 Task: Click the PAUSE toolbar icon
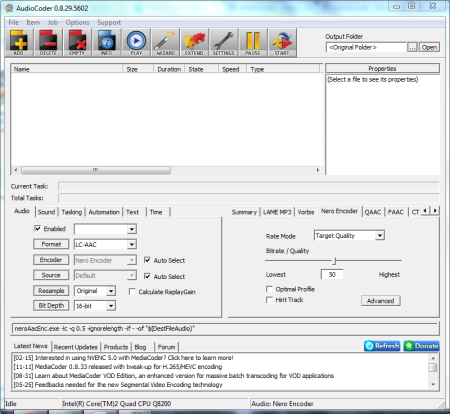[x=253, y=43]
